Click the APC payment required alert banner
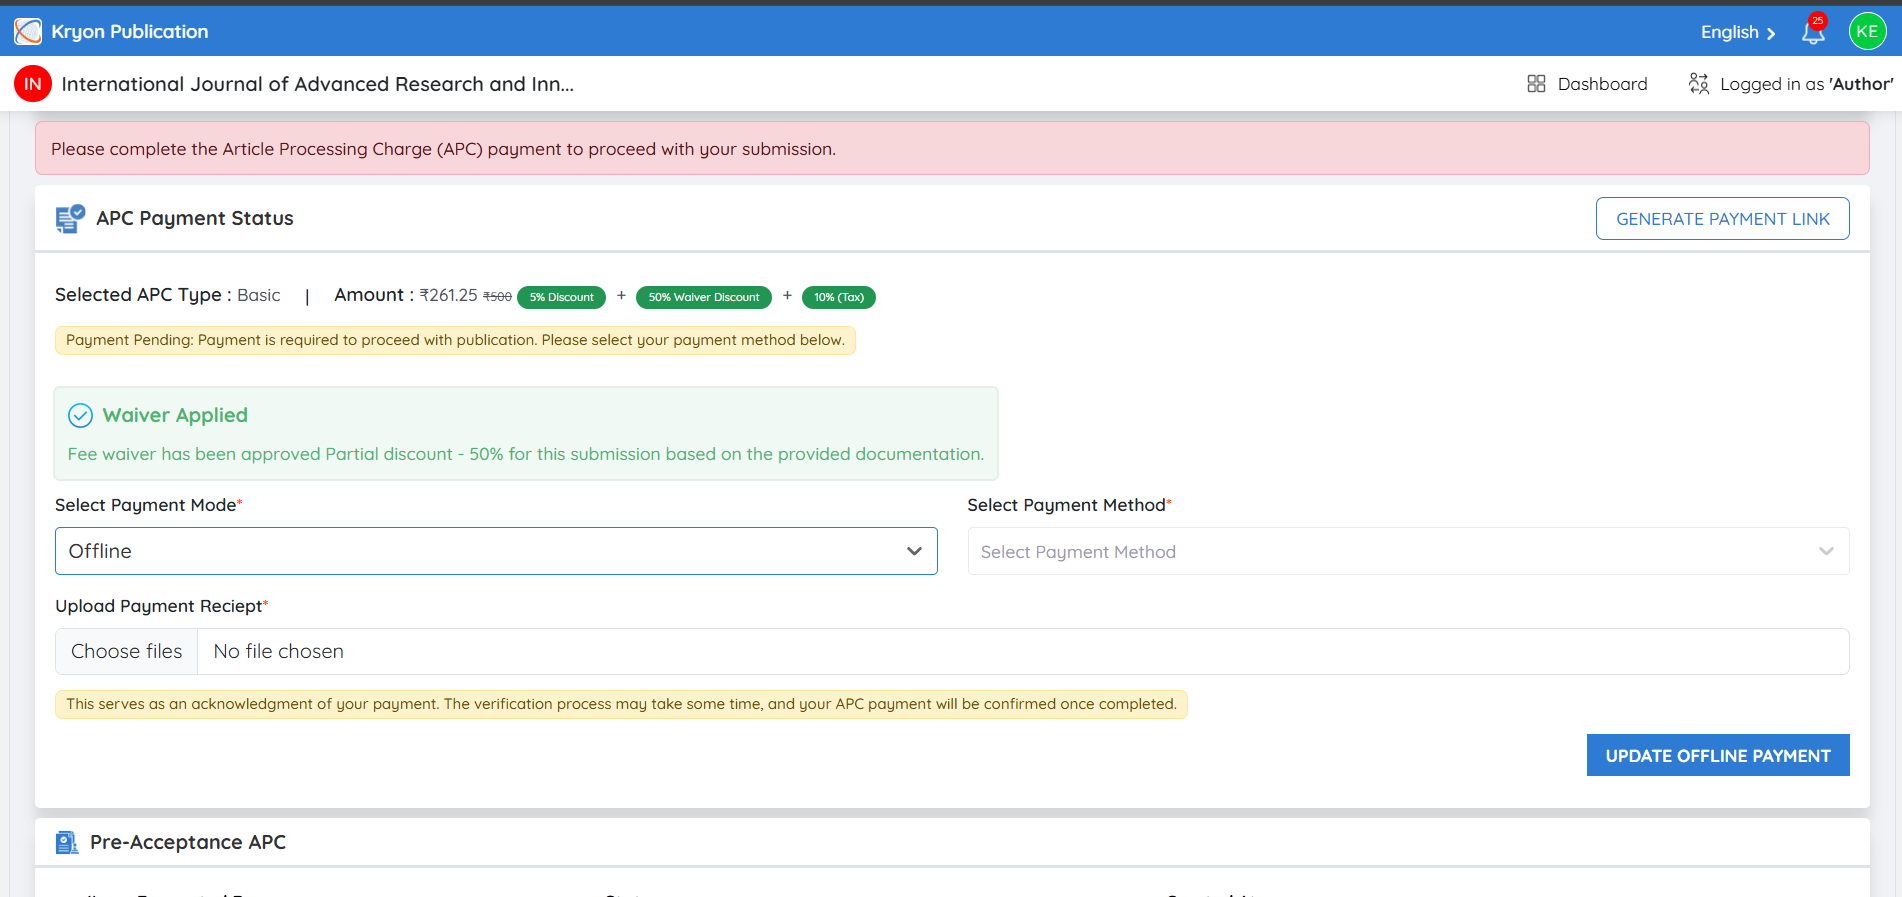The height and width of the screenshot is (897, 1902). 952,148
